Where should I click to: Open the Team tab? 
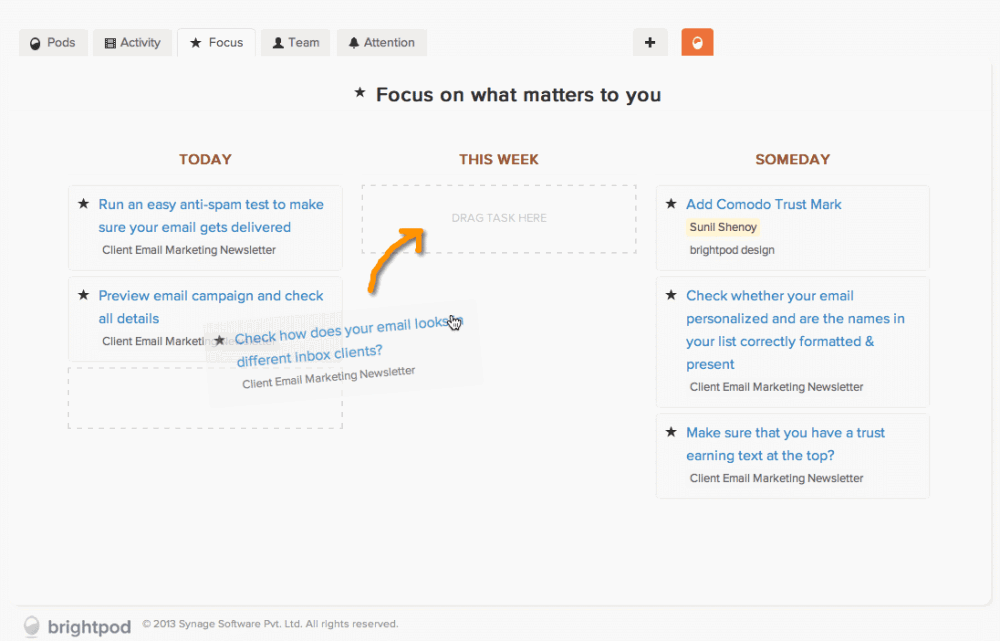(295, 43)
